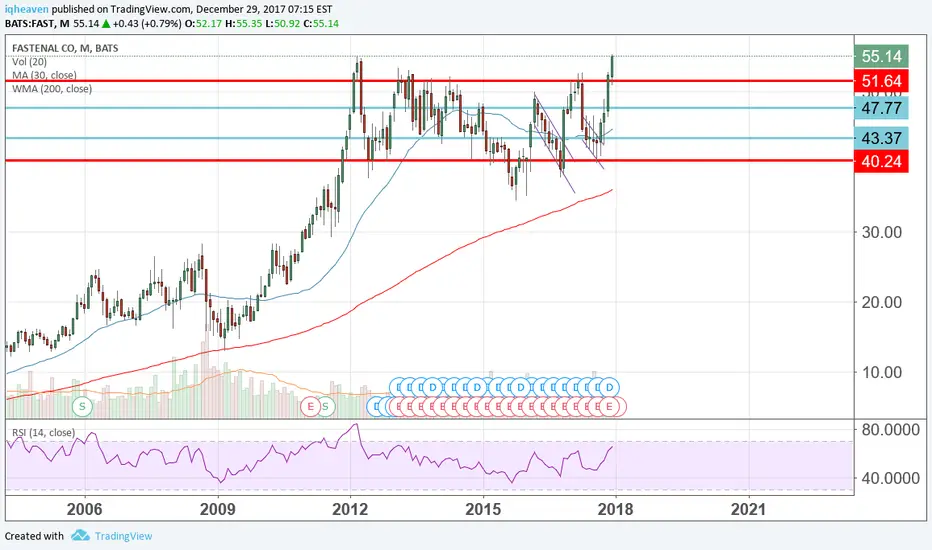This screenshot has width=932, height=550.
Task: Select the blue 47.77 price level label
Action: 881,108
